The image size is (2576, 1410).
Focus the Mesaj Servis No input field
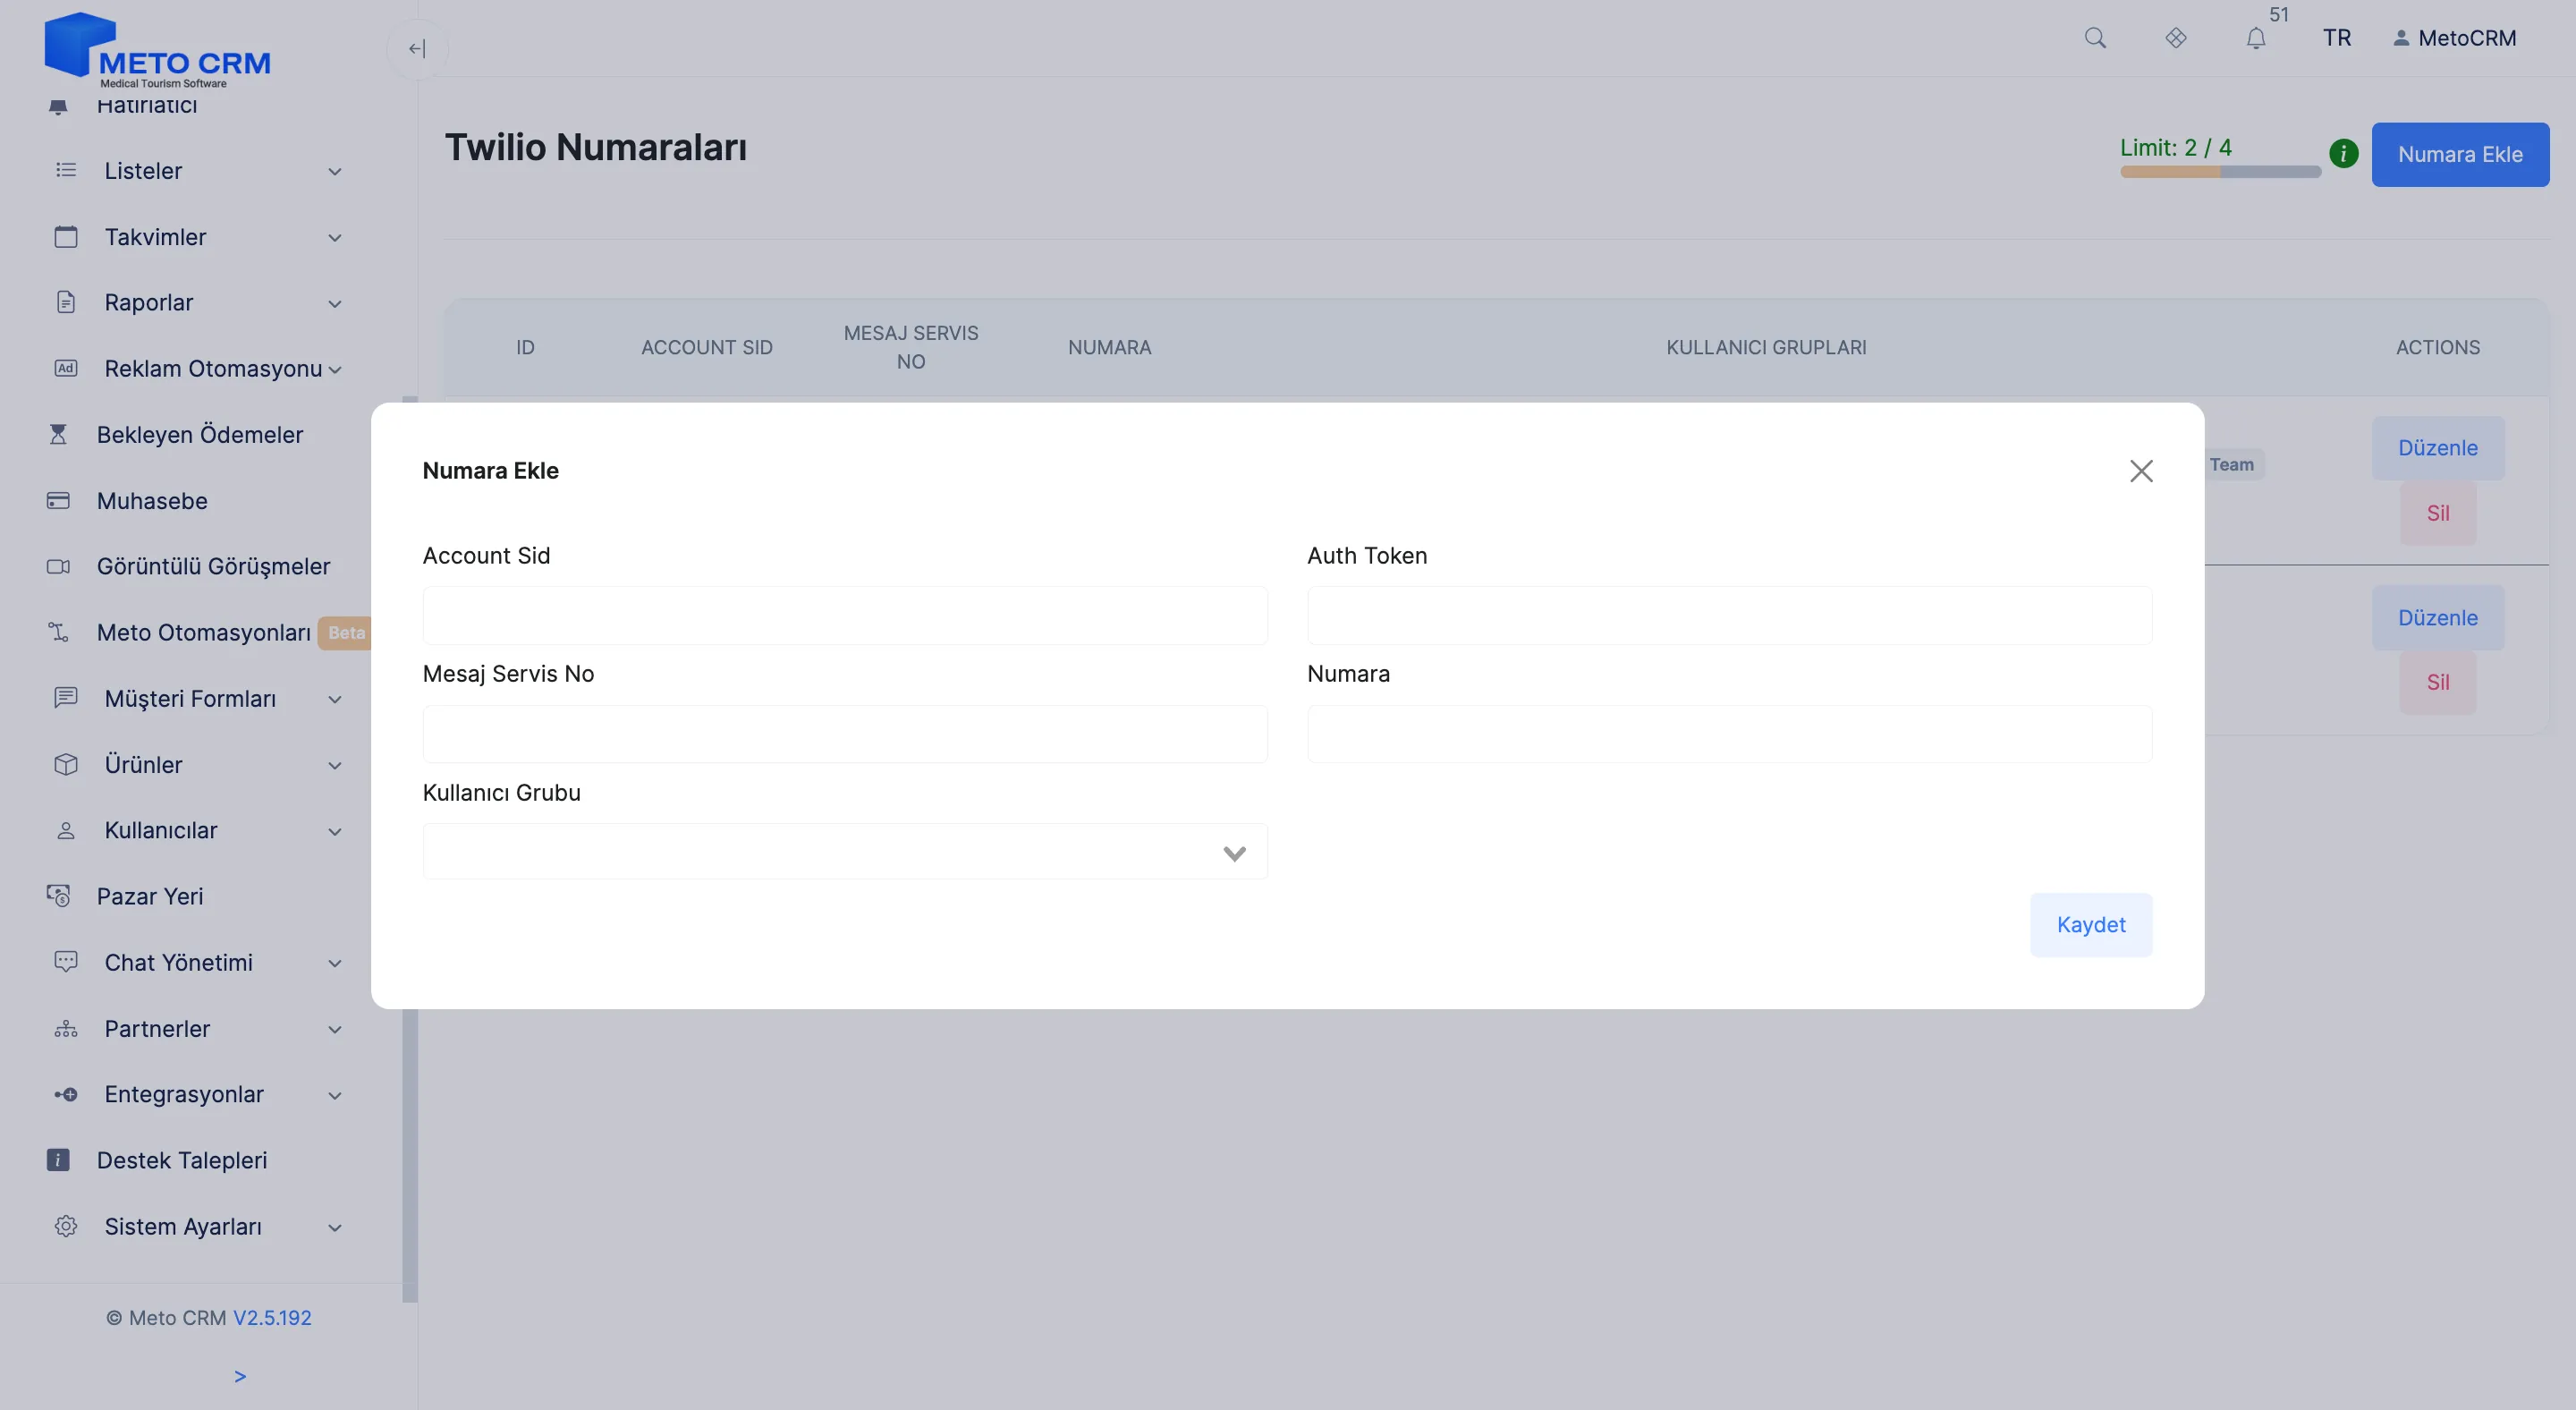(845, 734)
